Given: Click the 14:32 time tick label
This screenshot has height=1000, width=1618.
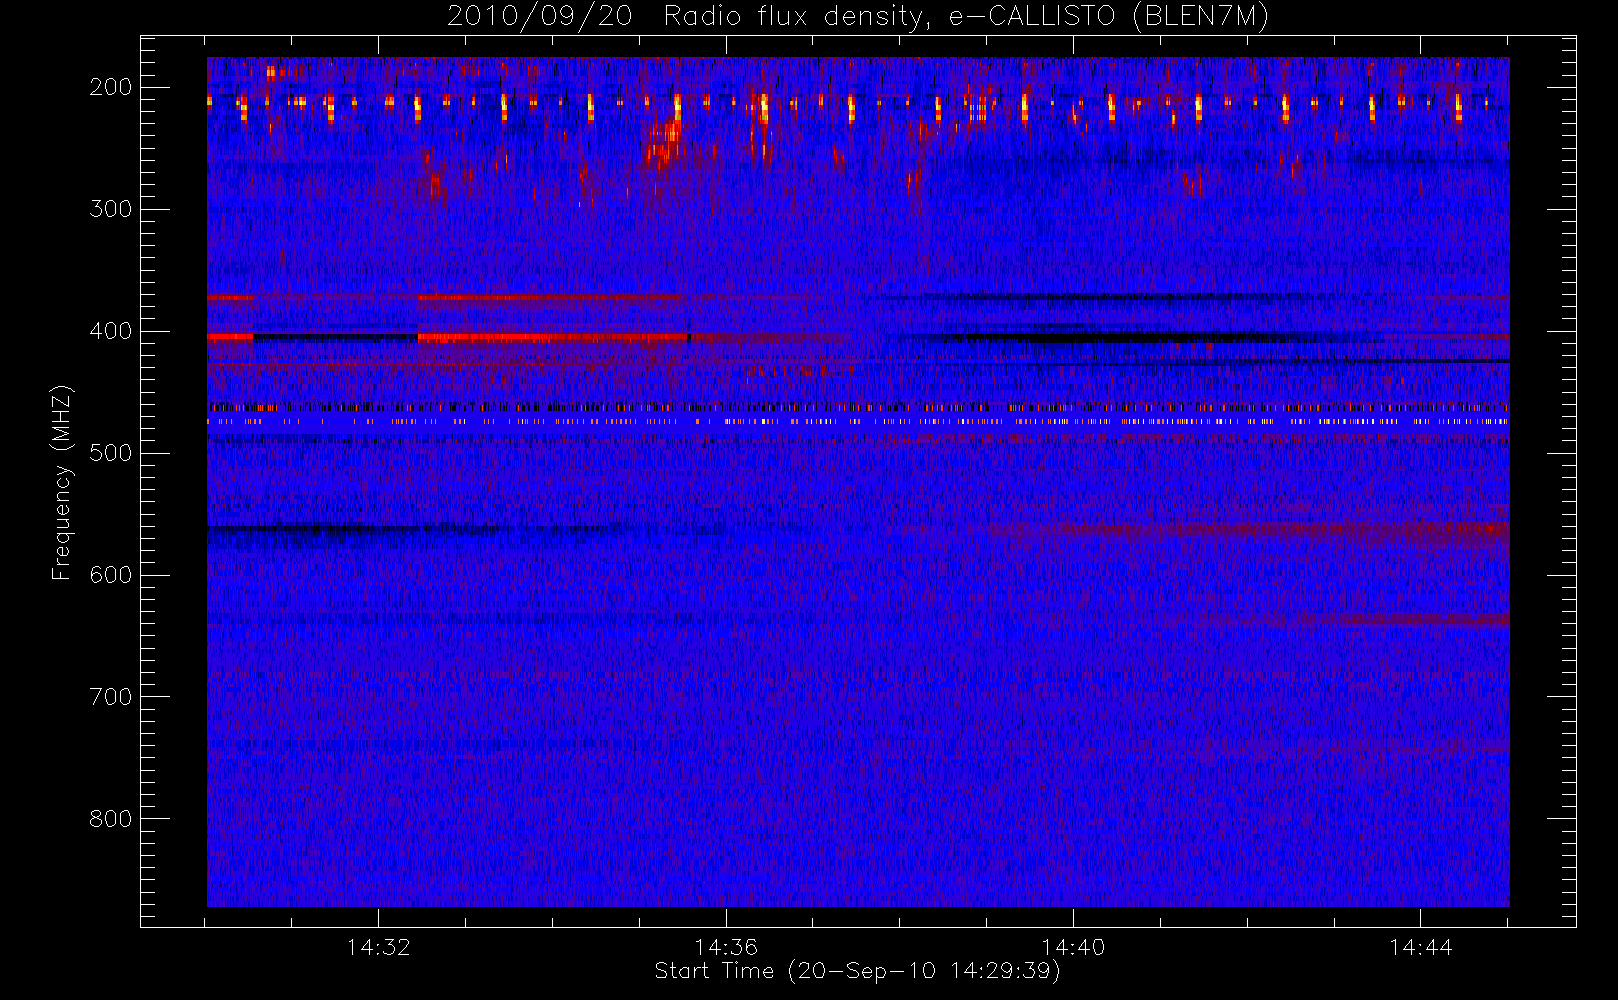Looking at the screenshot, I should (379, 947).
